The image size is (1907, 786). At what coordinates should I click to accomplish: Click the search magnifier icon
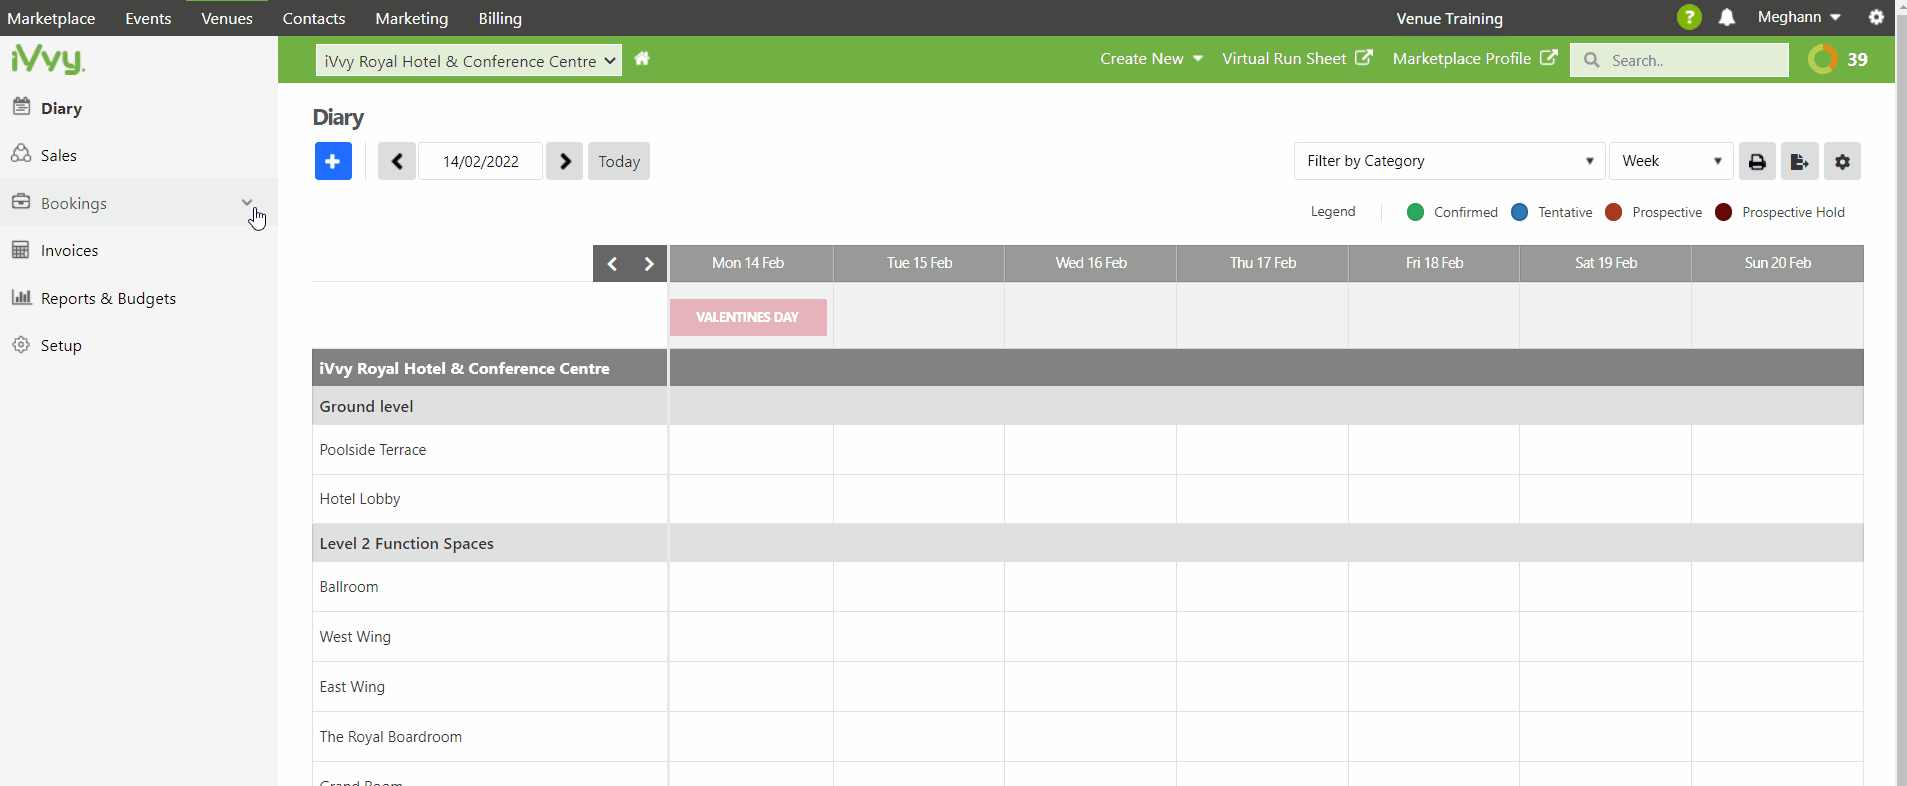pos(1592,60)
